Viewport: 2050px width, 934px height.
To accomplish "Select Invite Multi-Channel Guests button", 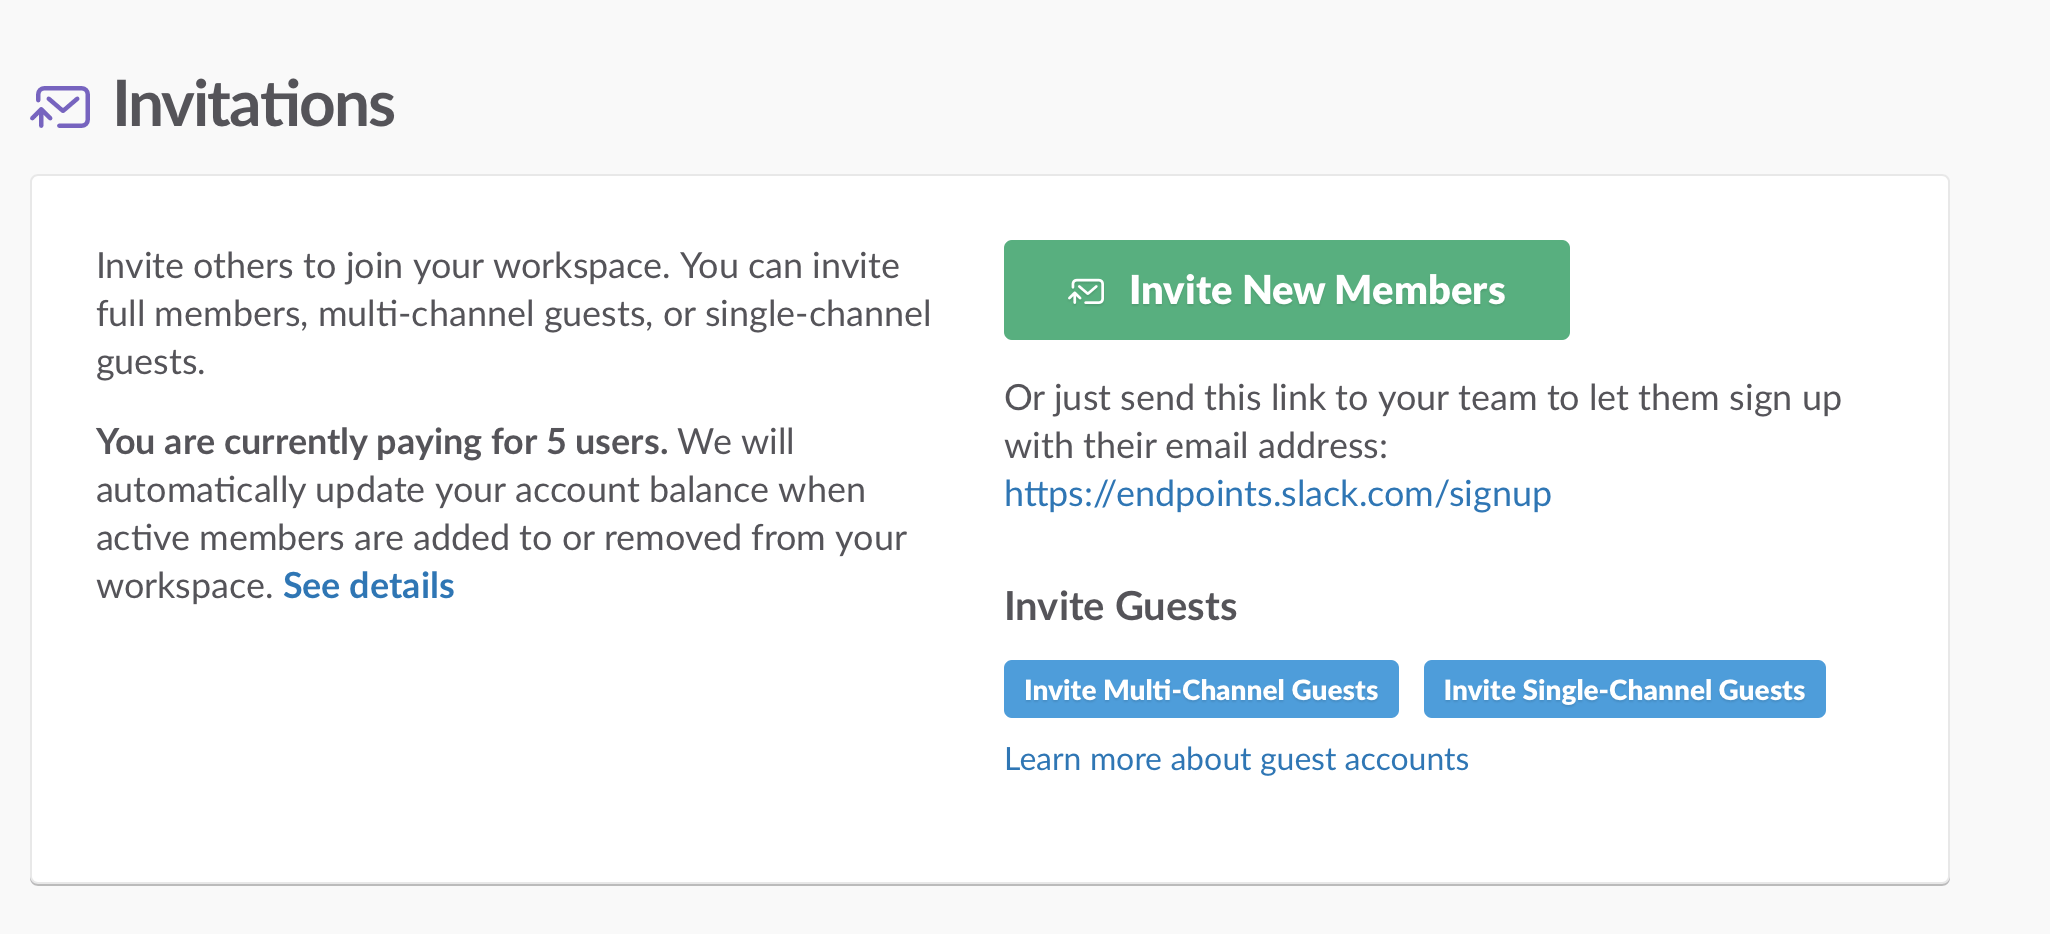I will click(x=1201, y=689).
